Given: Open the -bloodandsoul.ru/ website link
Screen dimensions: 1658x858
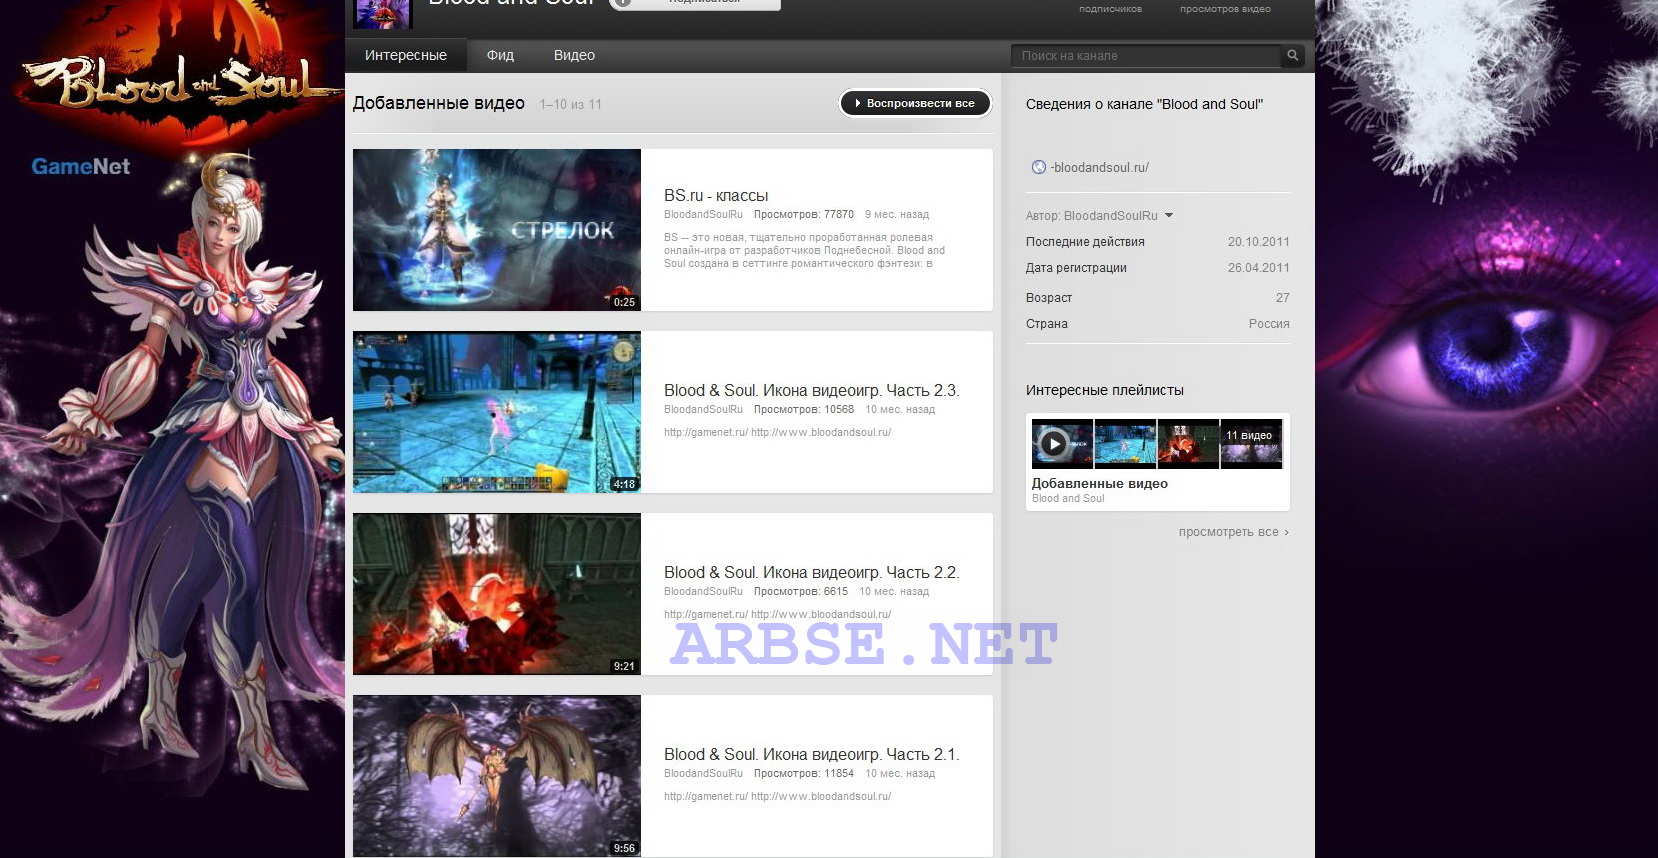Looking at the screenshot, I should click(1099, 167).
